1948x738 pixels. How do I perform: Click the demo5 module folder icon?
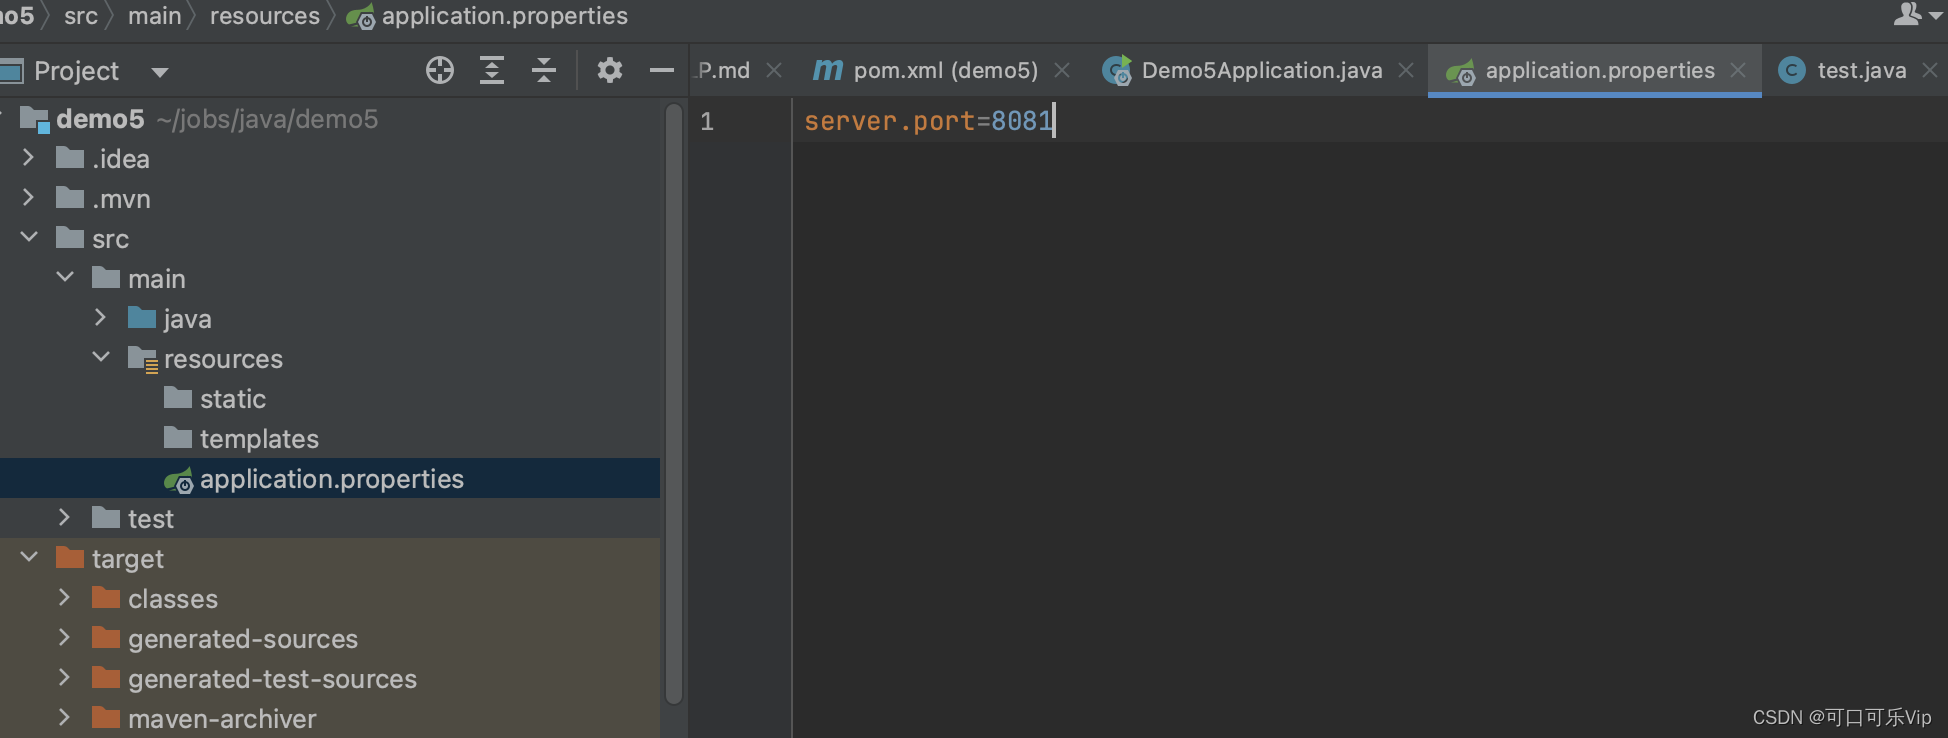[35, 120]
